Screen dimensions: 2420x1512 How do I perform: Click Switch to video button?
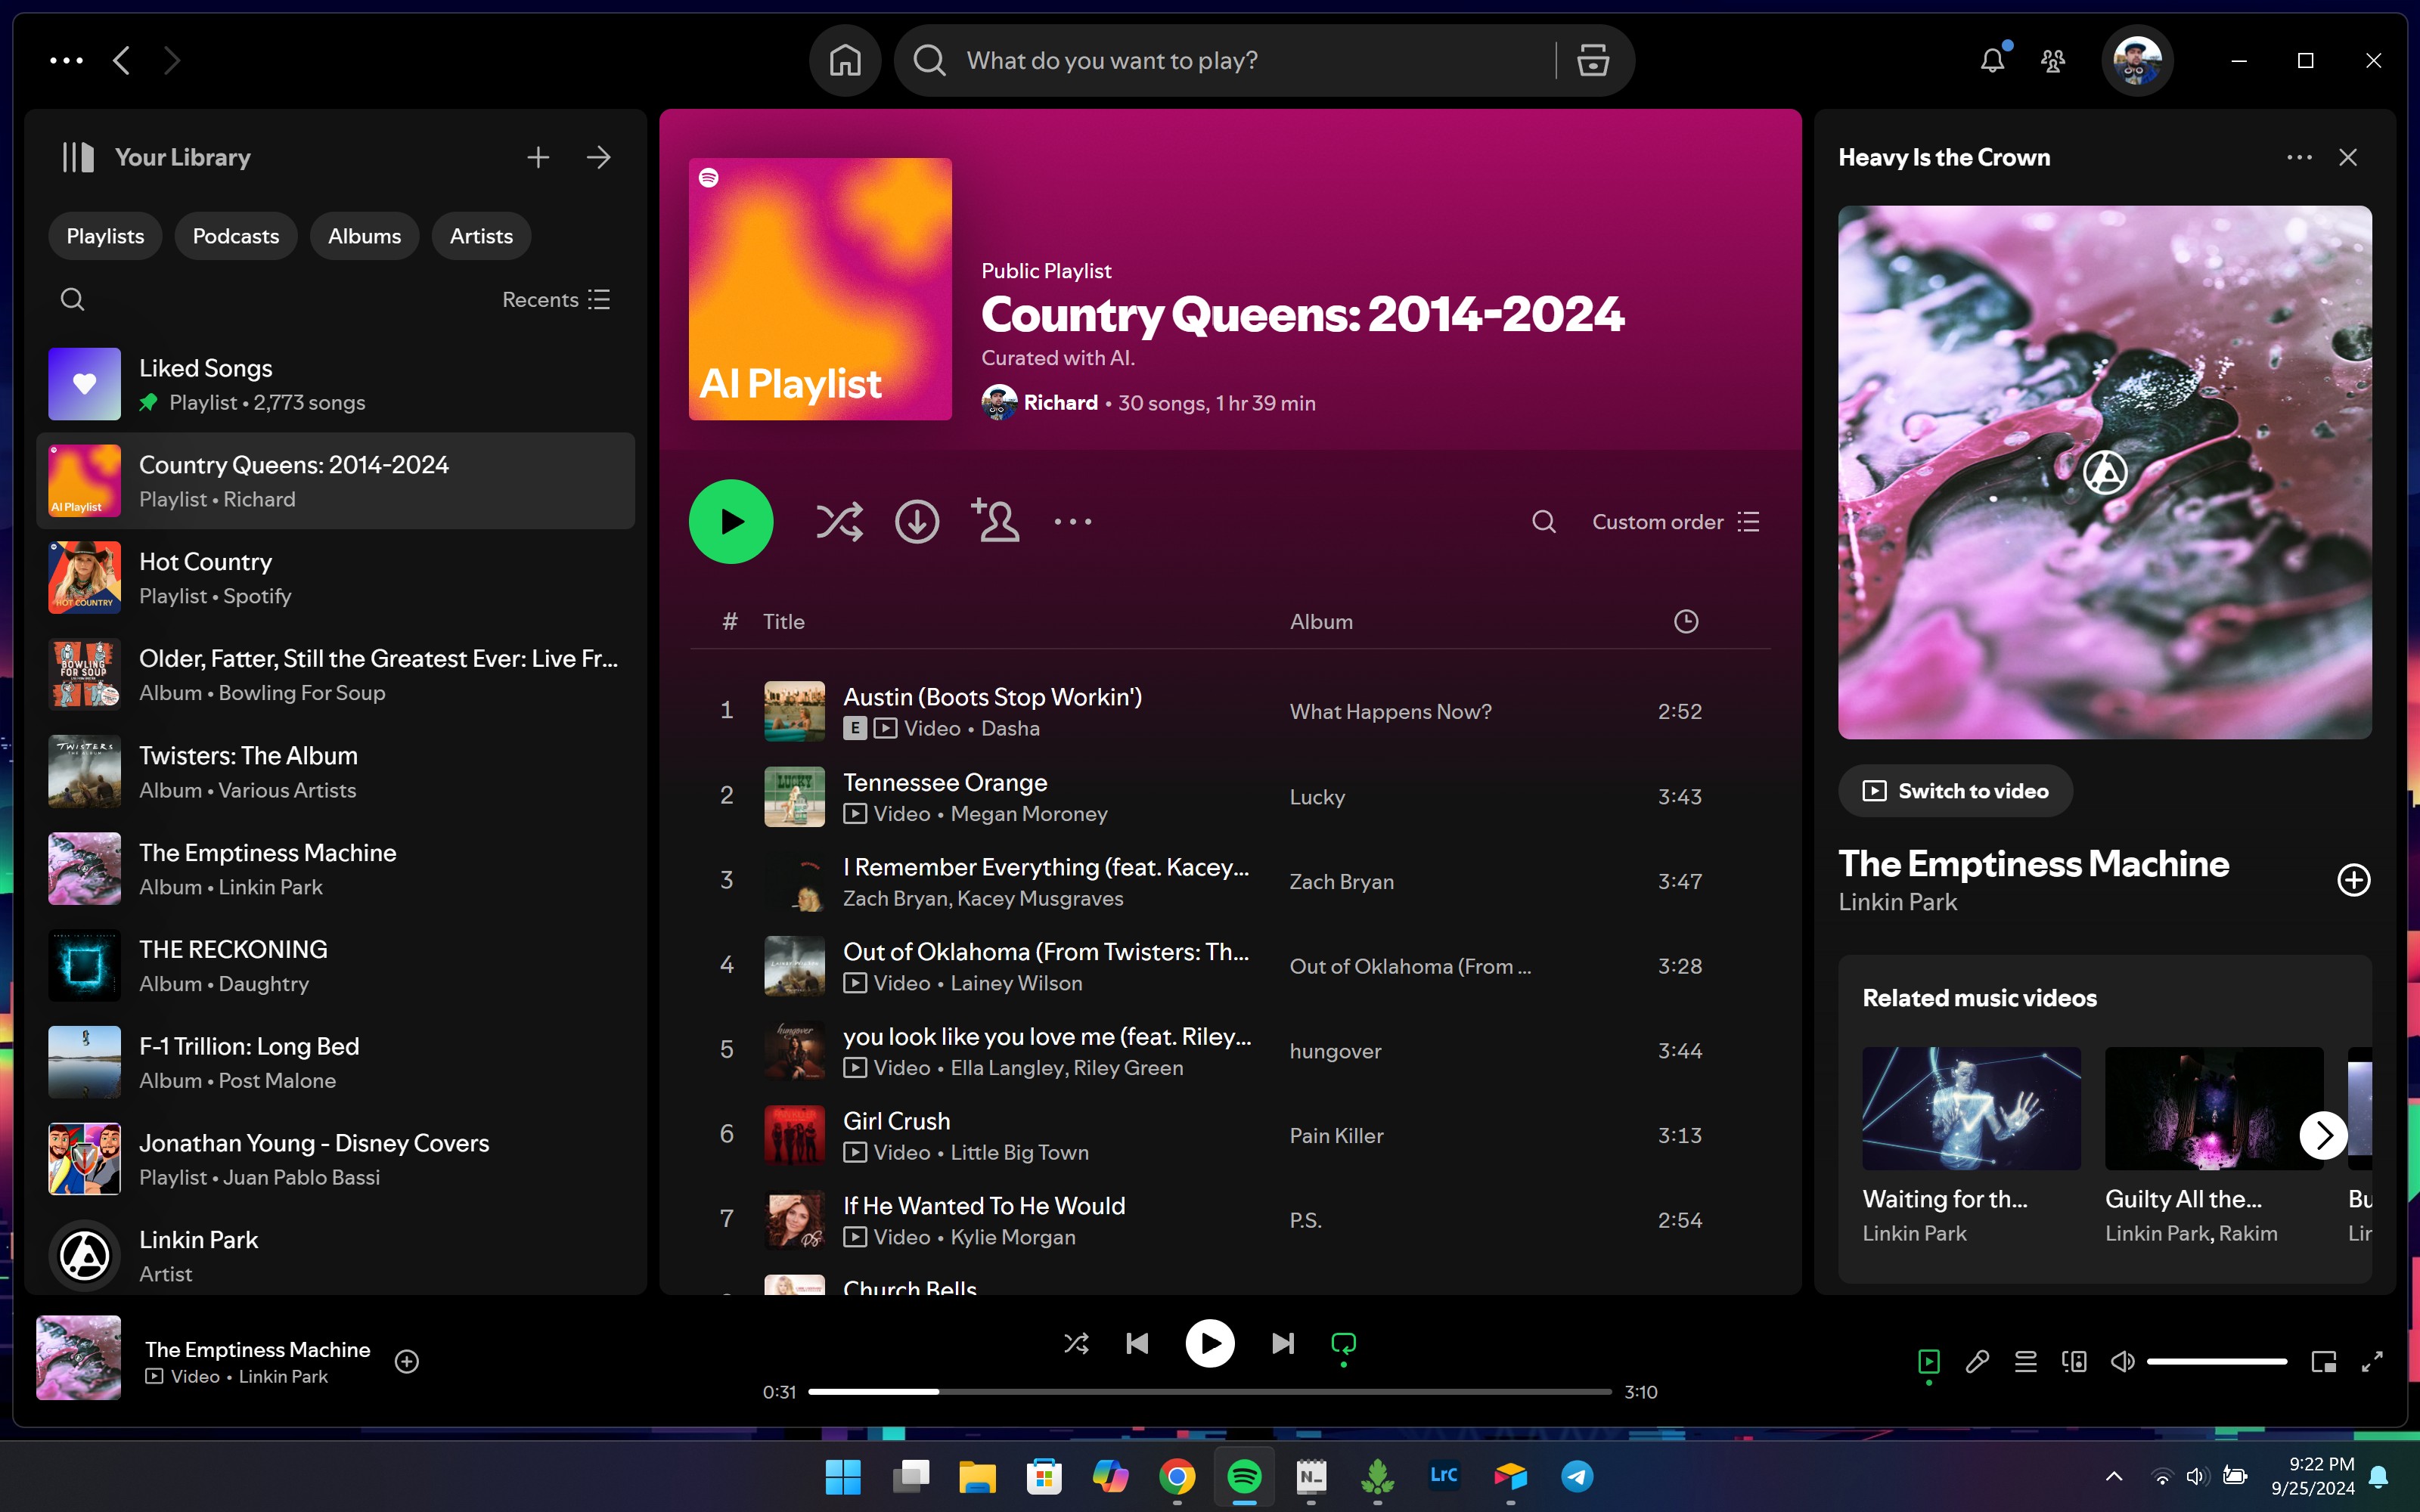click(x=1955, y=791)
